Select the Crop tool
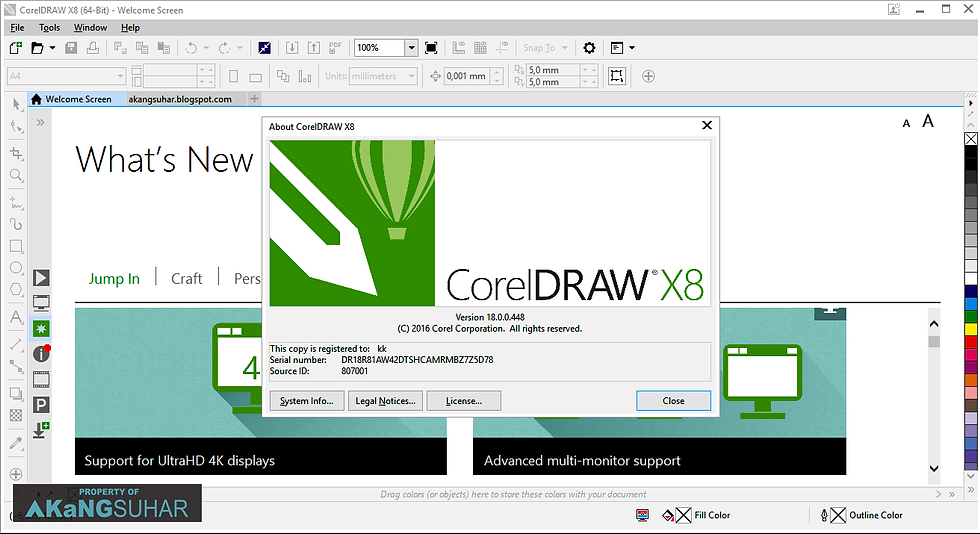The height and width of the screenshot is (534, 980). 16,153
